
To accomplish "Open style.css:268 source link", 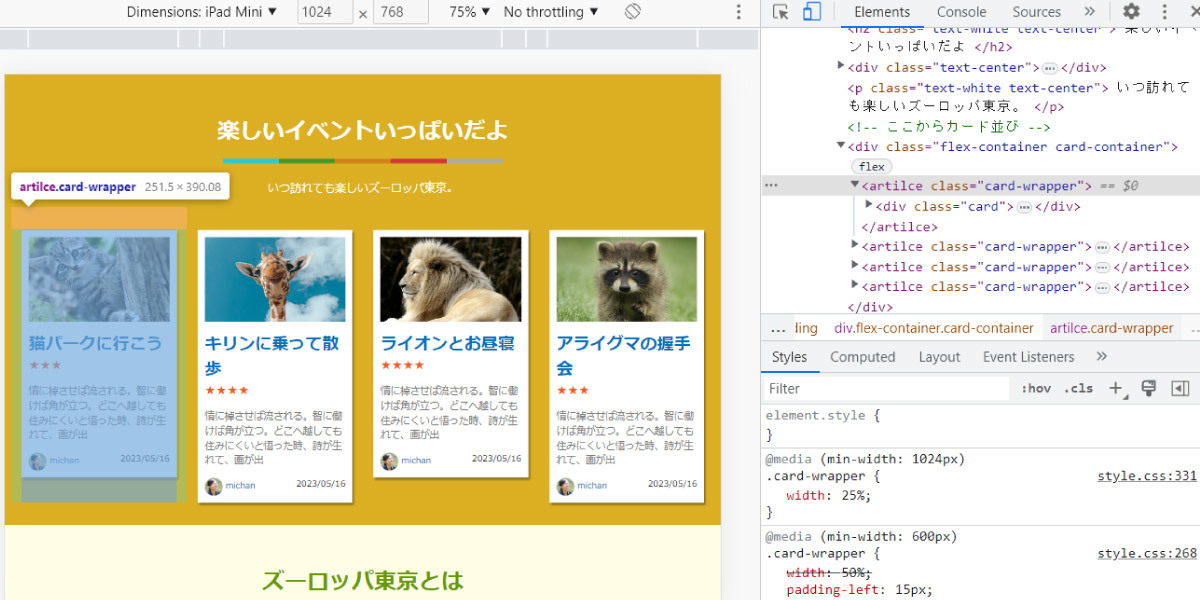I will (1147, 554).
